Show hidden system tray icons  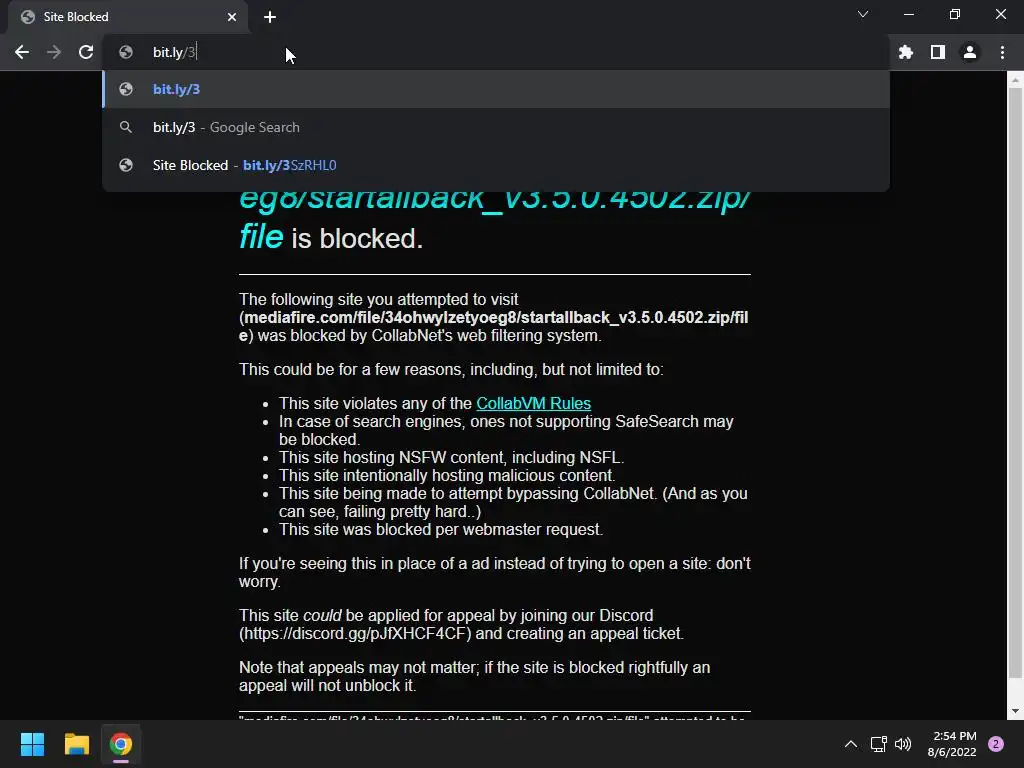point(850,744)
